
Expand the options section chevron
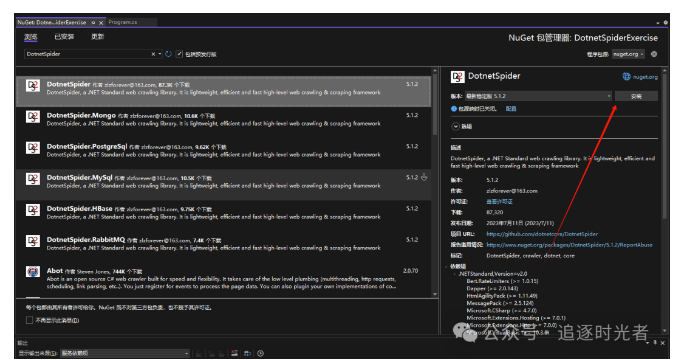pyautogui.click(x=455, y=127)
